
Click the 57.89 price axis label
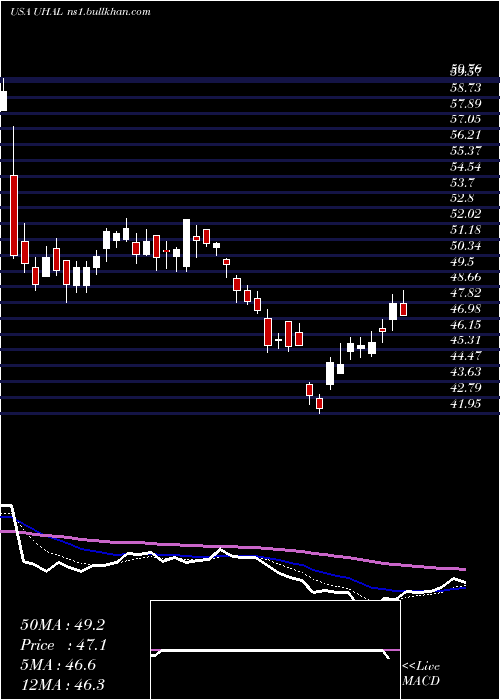(466, 104)
